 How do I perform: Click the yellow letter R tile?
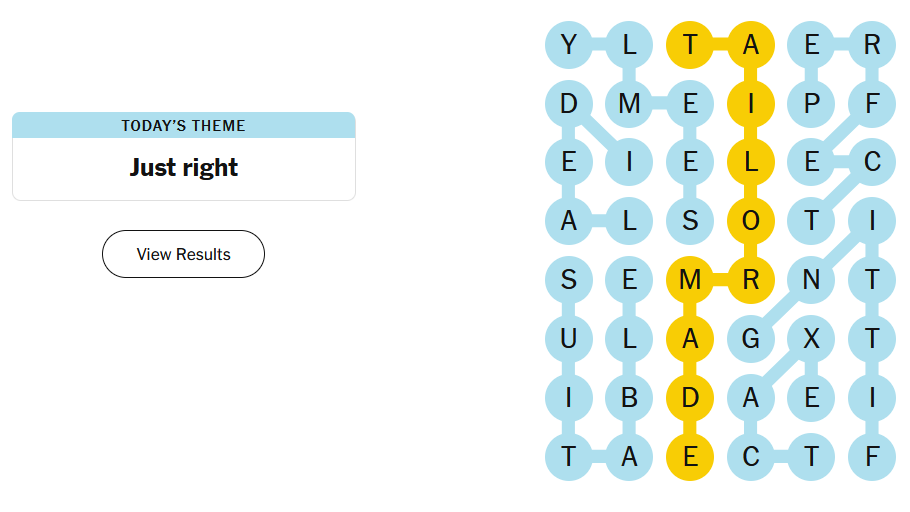point(751,280)
